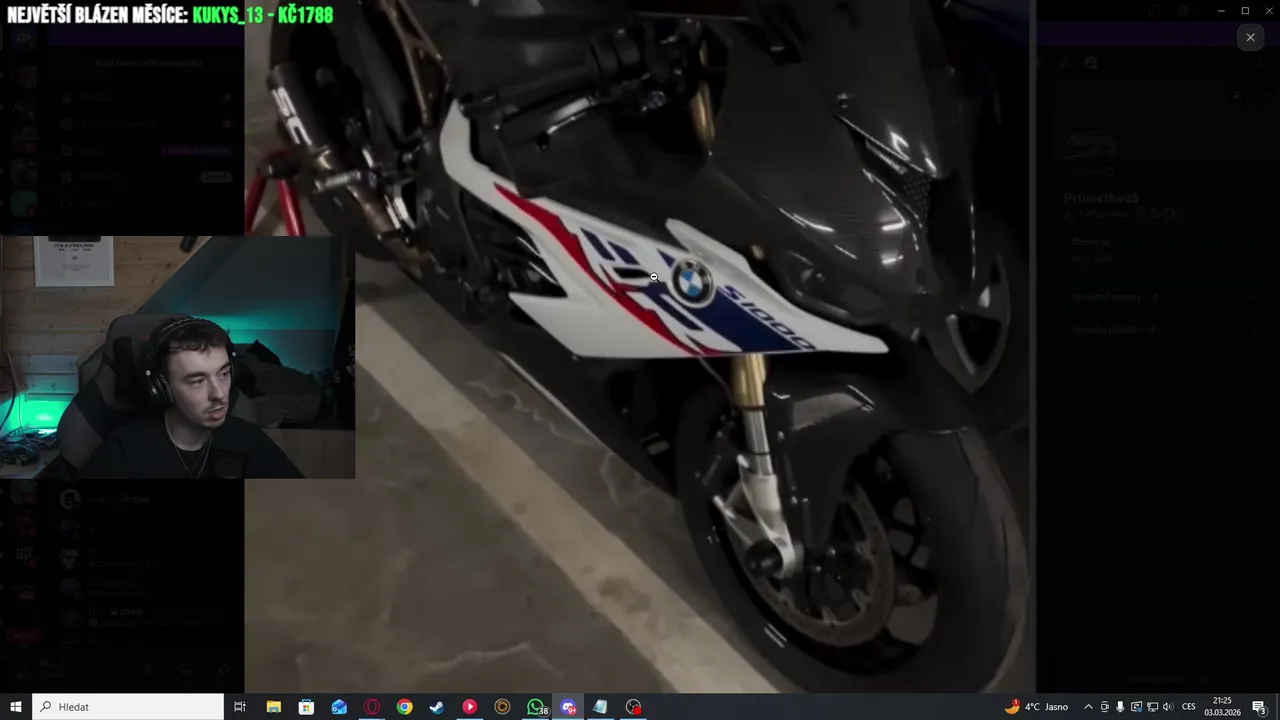Open Steam from the taskbar
The width and height of the screenshot is (1280, 720).
click(437, 707)
